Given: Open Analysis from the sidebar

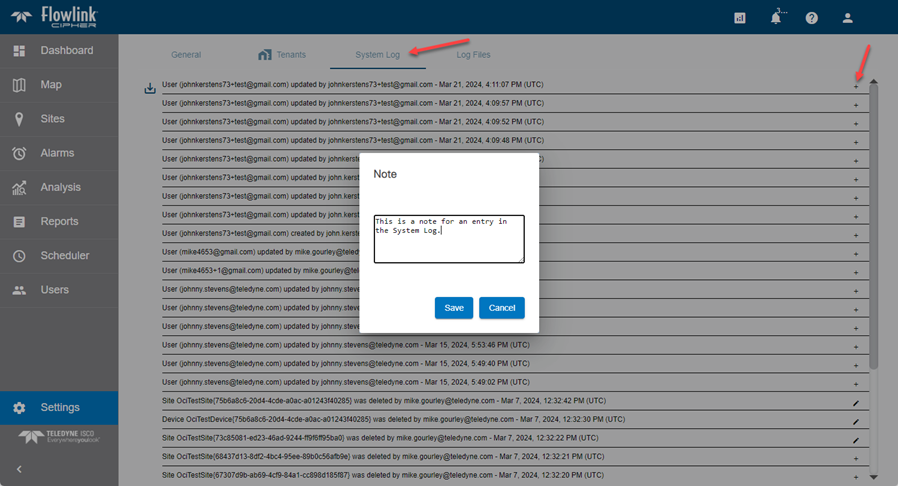Looking at the screenshot, I should (x=60, y=187).
